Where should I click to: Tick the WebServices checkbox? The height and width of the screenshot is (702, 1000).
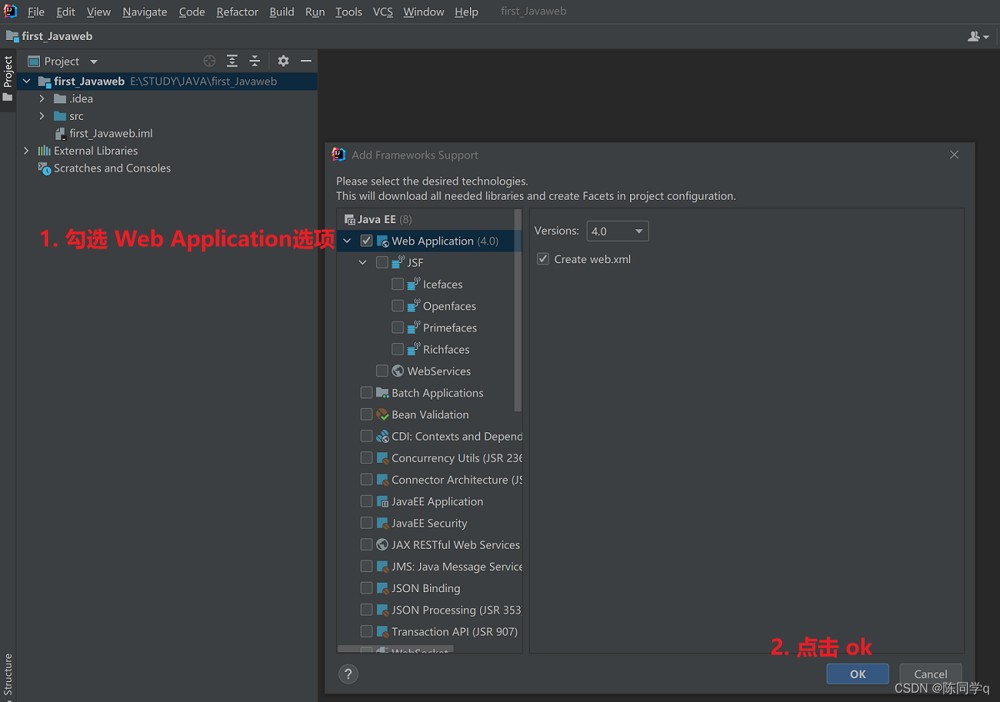[382, 370]
